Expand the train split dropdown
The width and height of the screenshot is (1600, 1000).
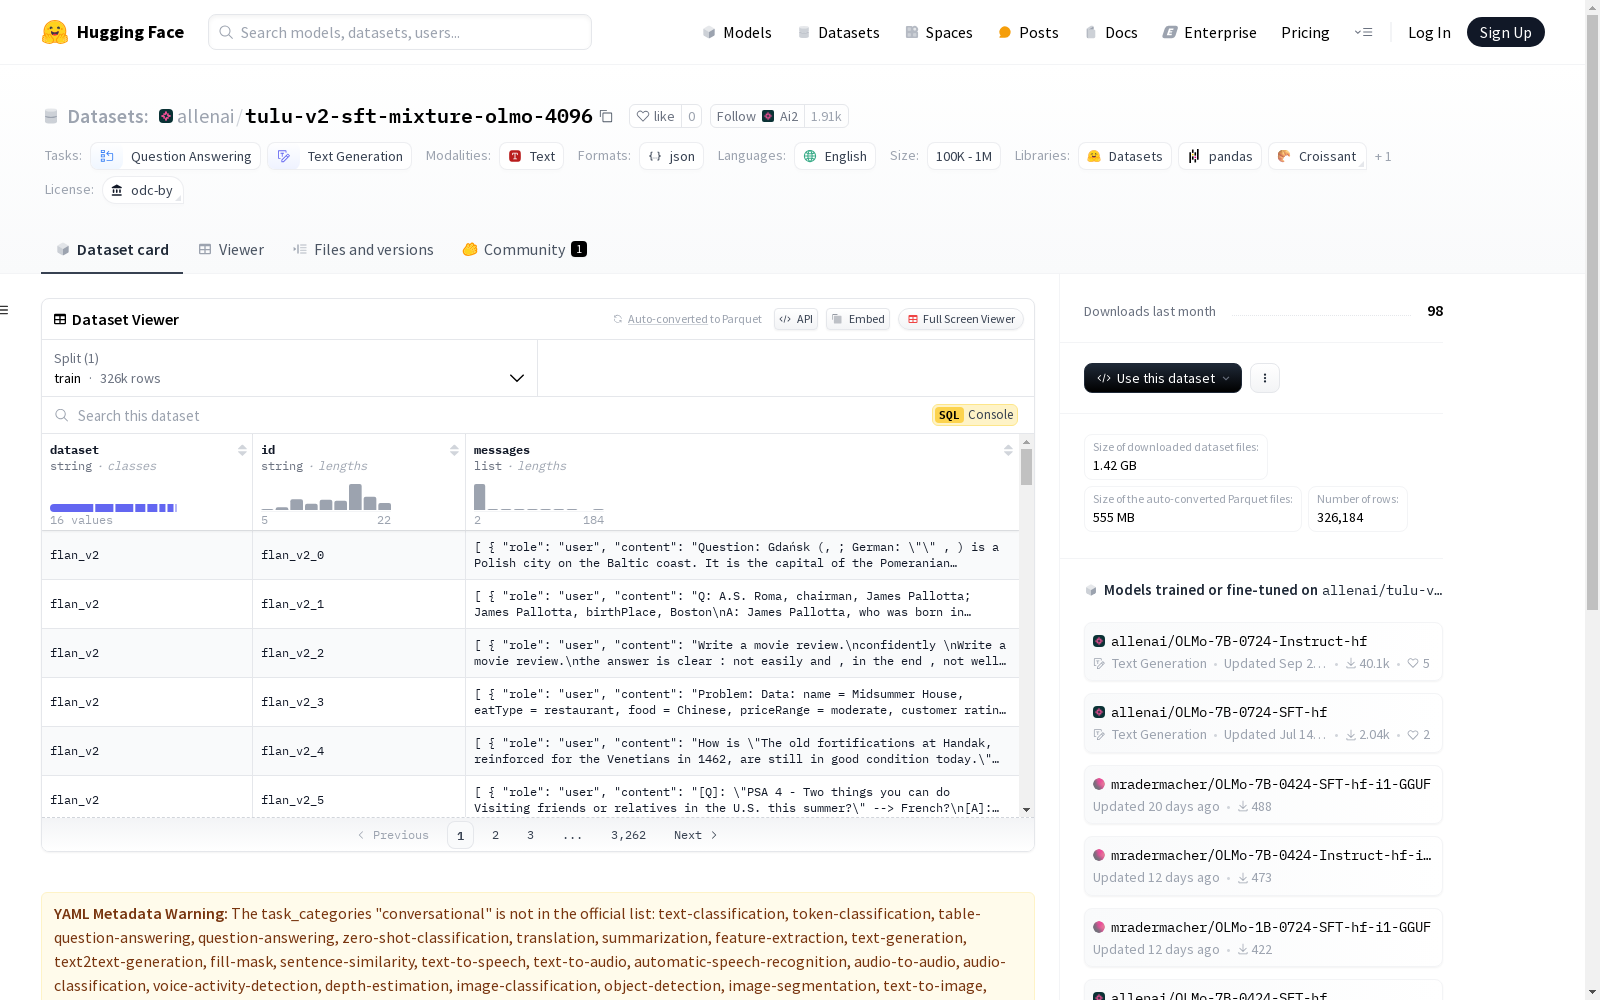pos(289,368)
